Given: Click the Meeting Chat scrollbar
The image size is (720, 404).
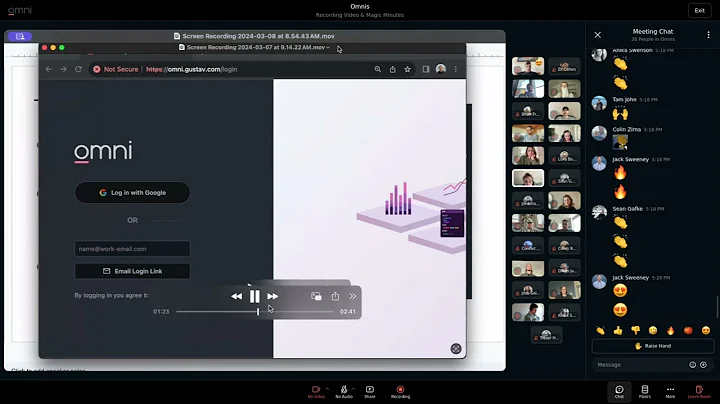Looking at the screenshot, I should click(718, 307).
